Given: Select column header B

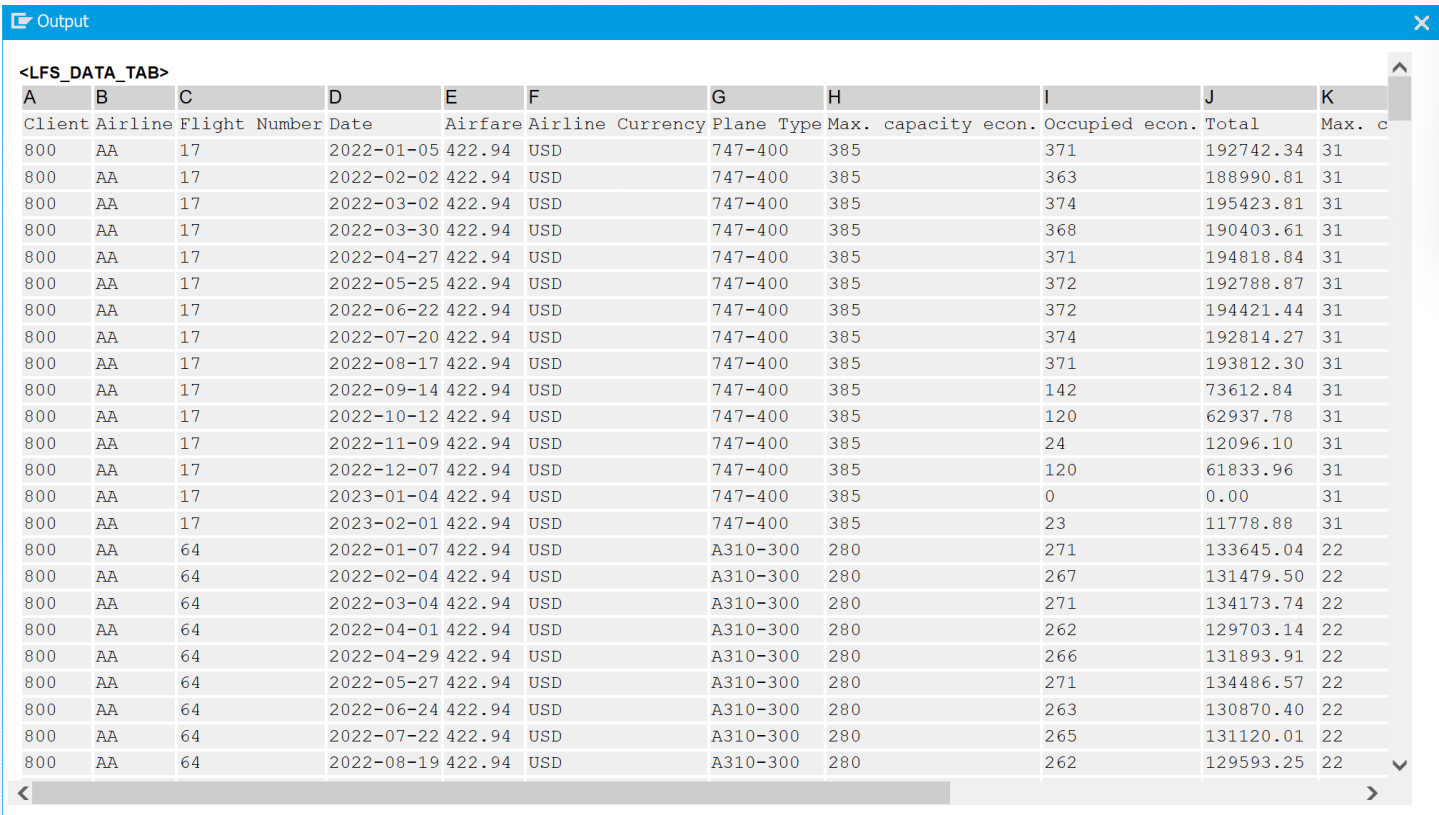Looking at the screenshot, I should click(134, 97).
